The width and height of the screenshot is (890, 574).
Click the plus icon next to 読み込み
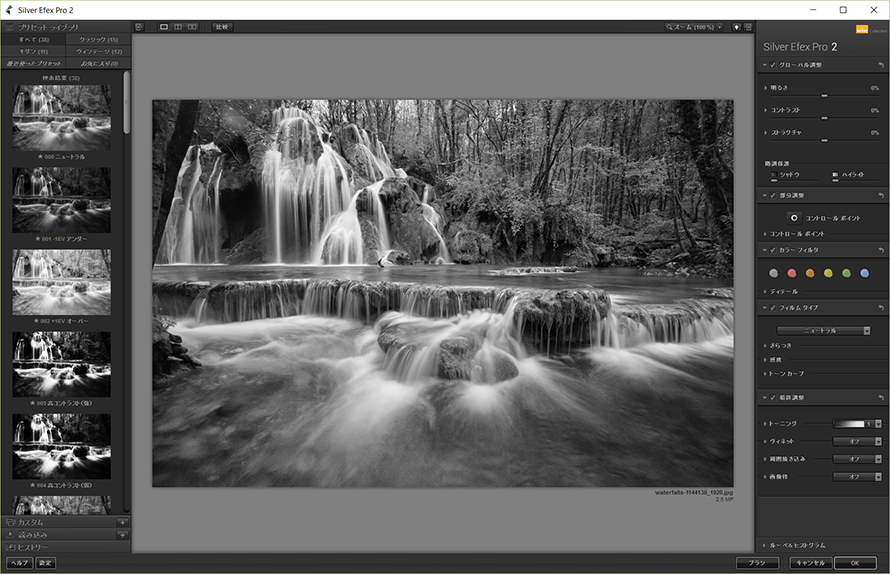[122, 535]
